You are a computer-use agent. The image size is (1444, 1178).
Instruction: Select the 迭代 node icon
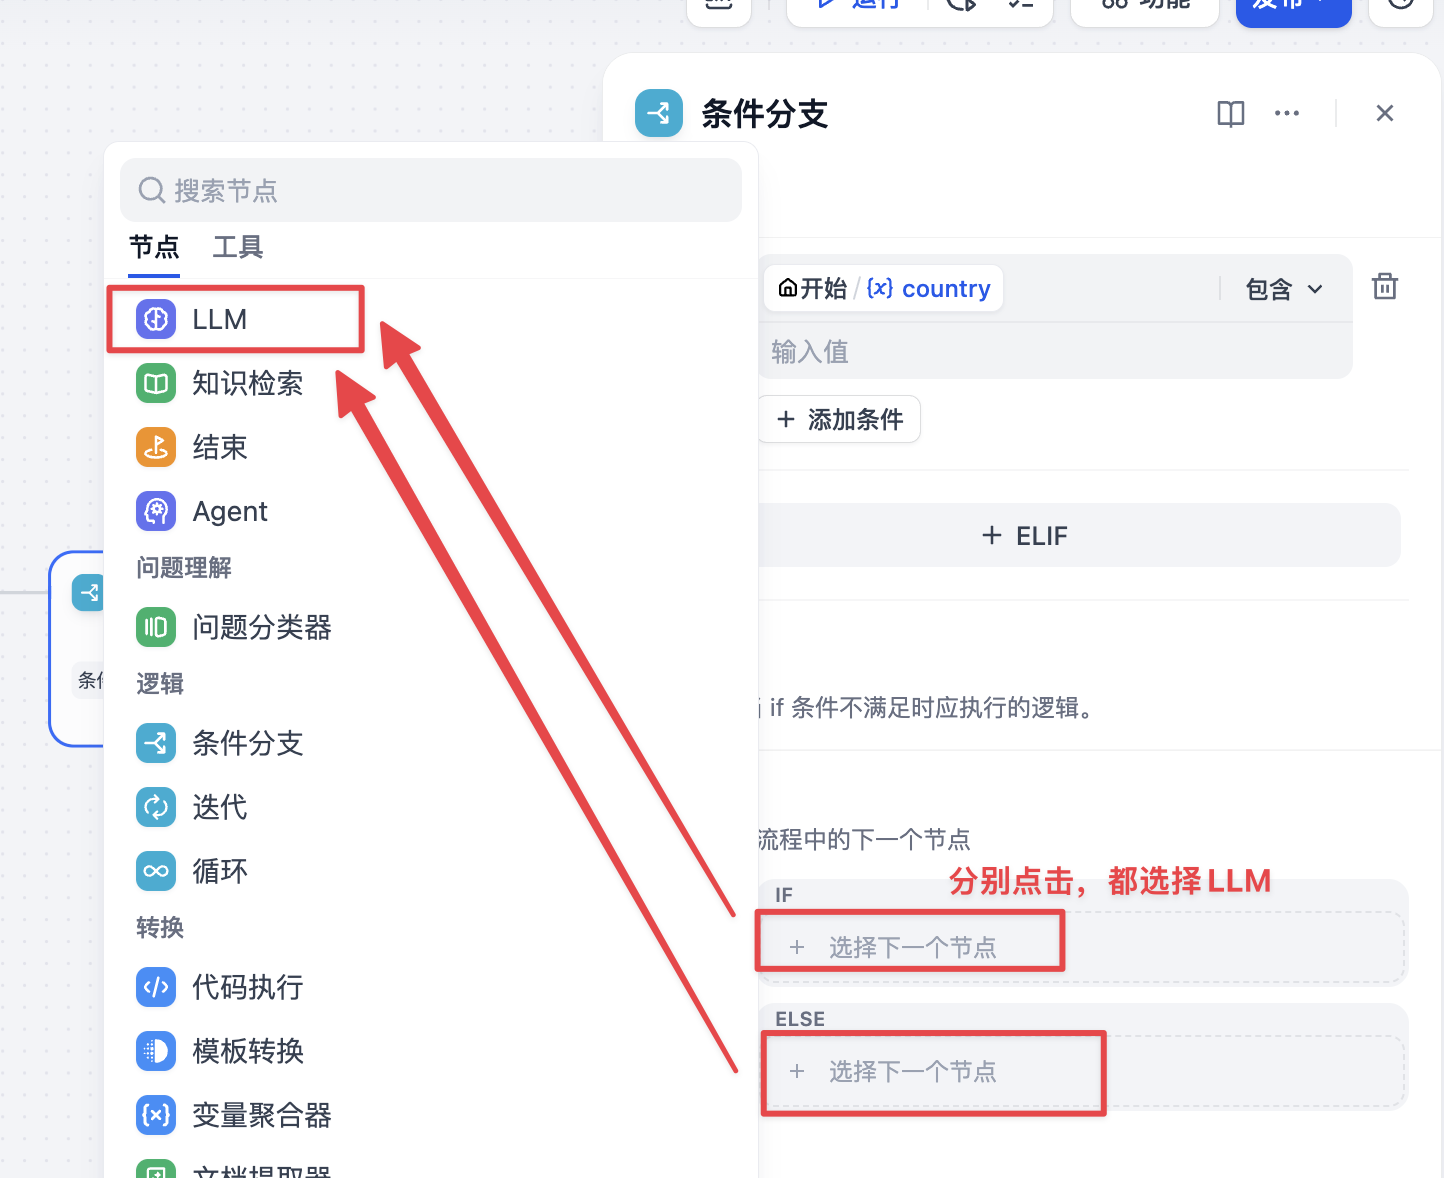click(156, 807)
